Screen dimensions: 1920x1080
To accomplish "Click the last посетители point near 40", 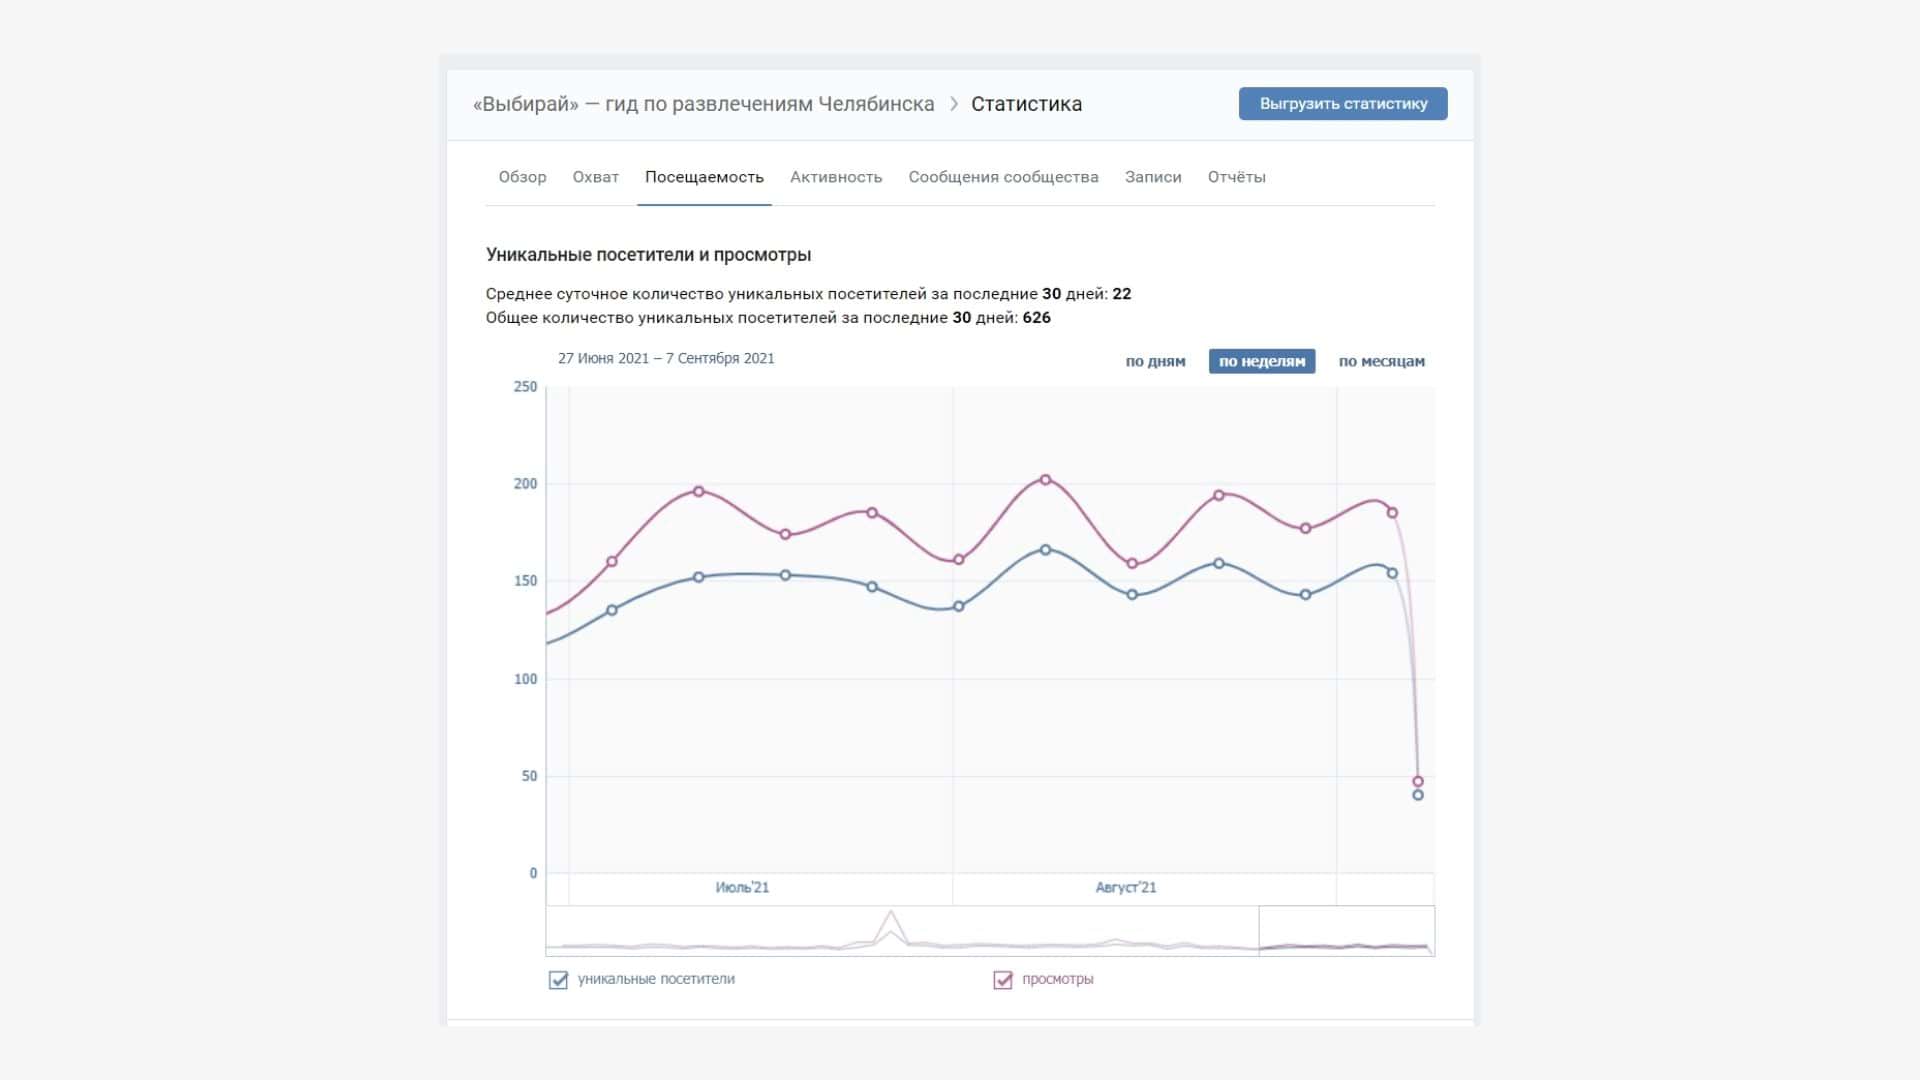I will point(1418,795).
